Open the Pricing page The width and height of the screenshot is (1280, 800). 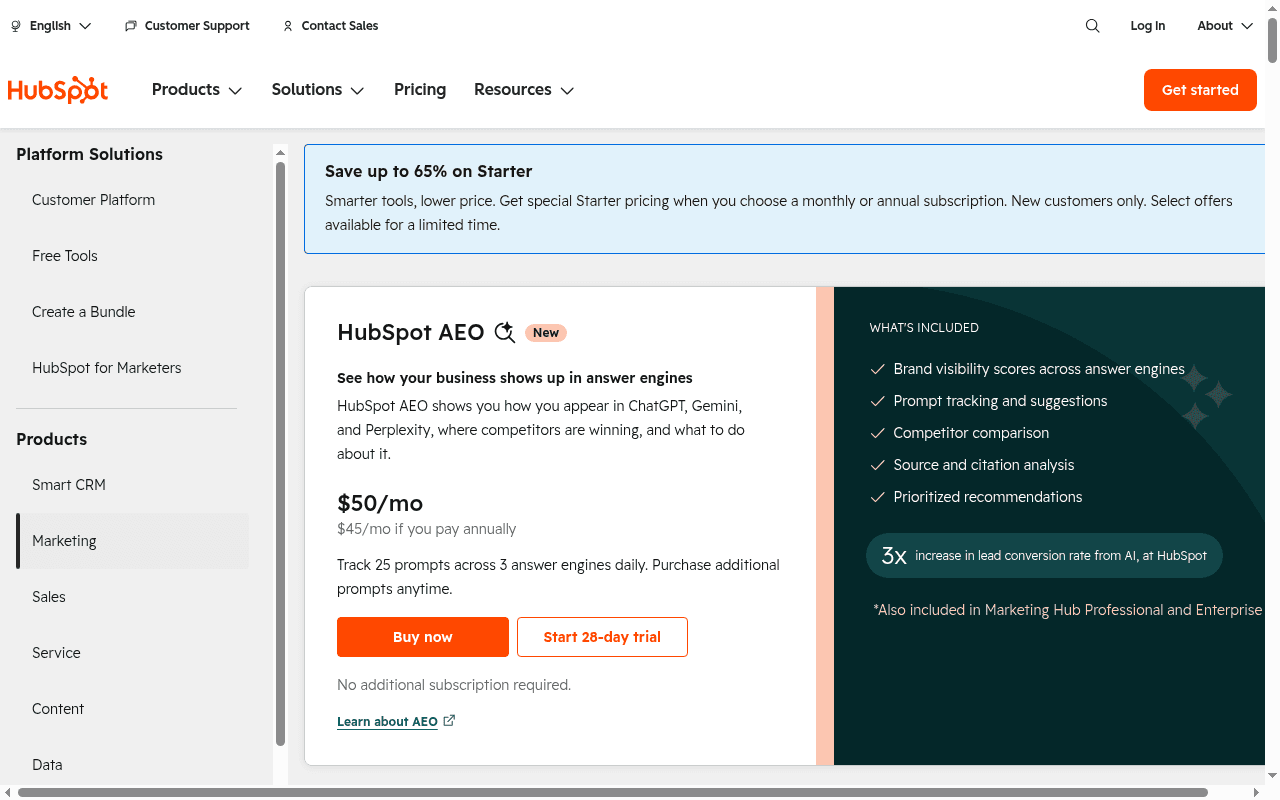tap(420, 90)
